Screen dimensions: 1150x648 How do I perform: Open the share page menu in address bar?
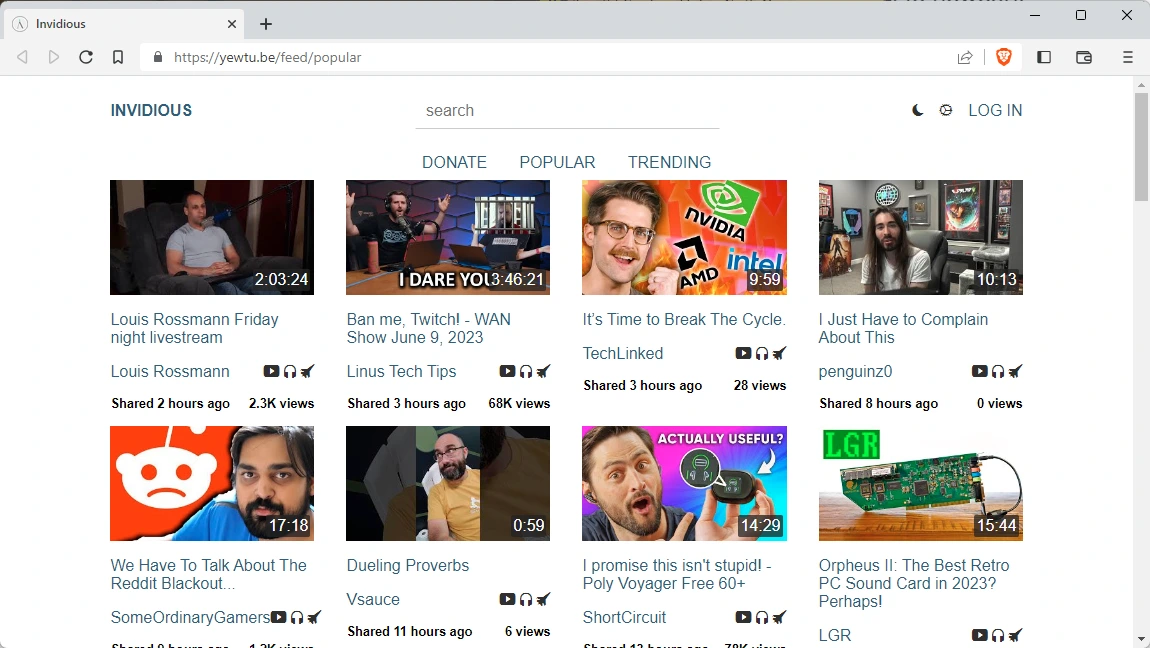point(965,58)
